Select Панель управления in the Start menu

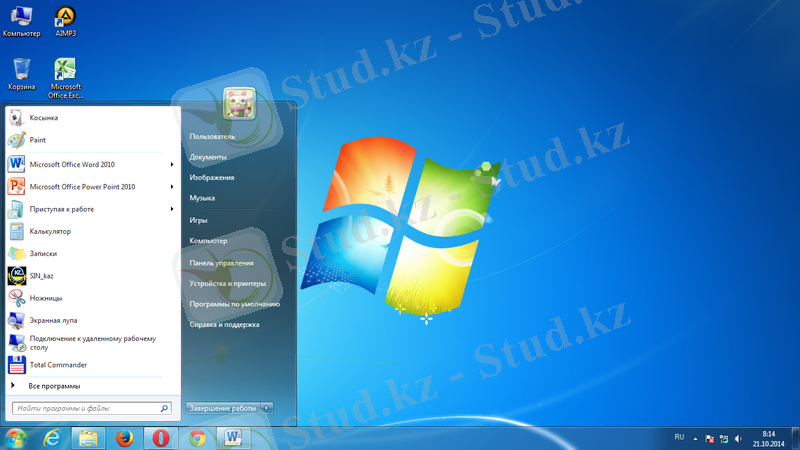click(x=221, y=262)
